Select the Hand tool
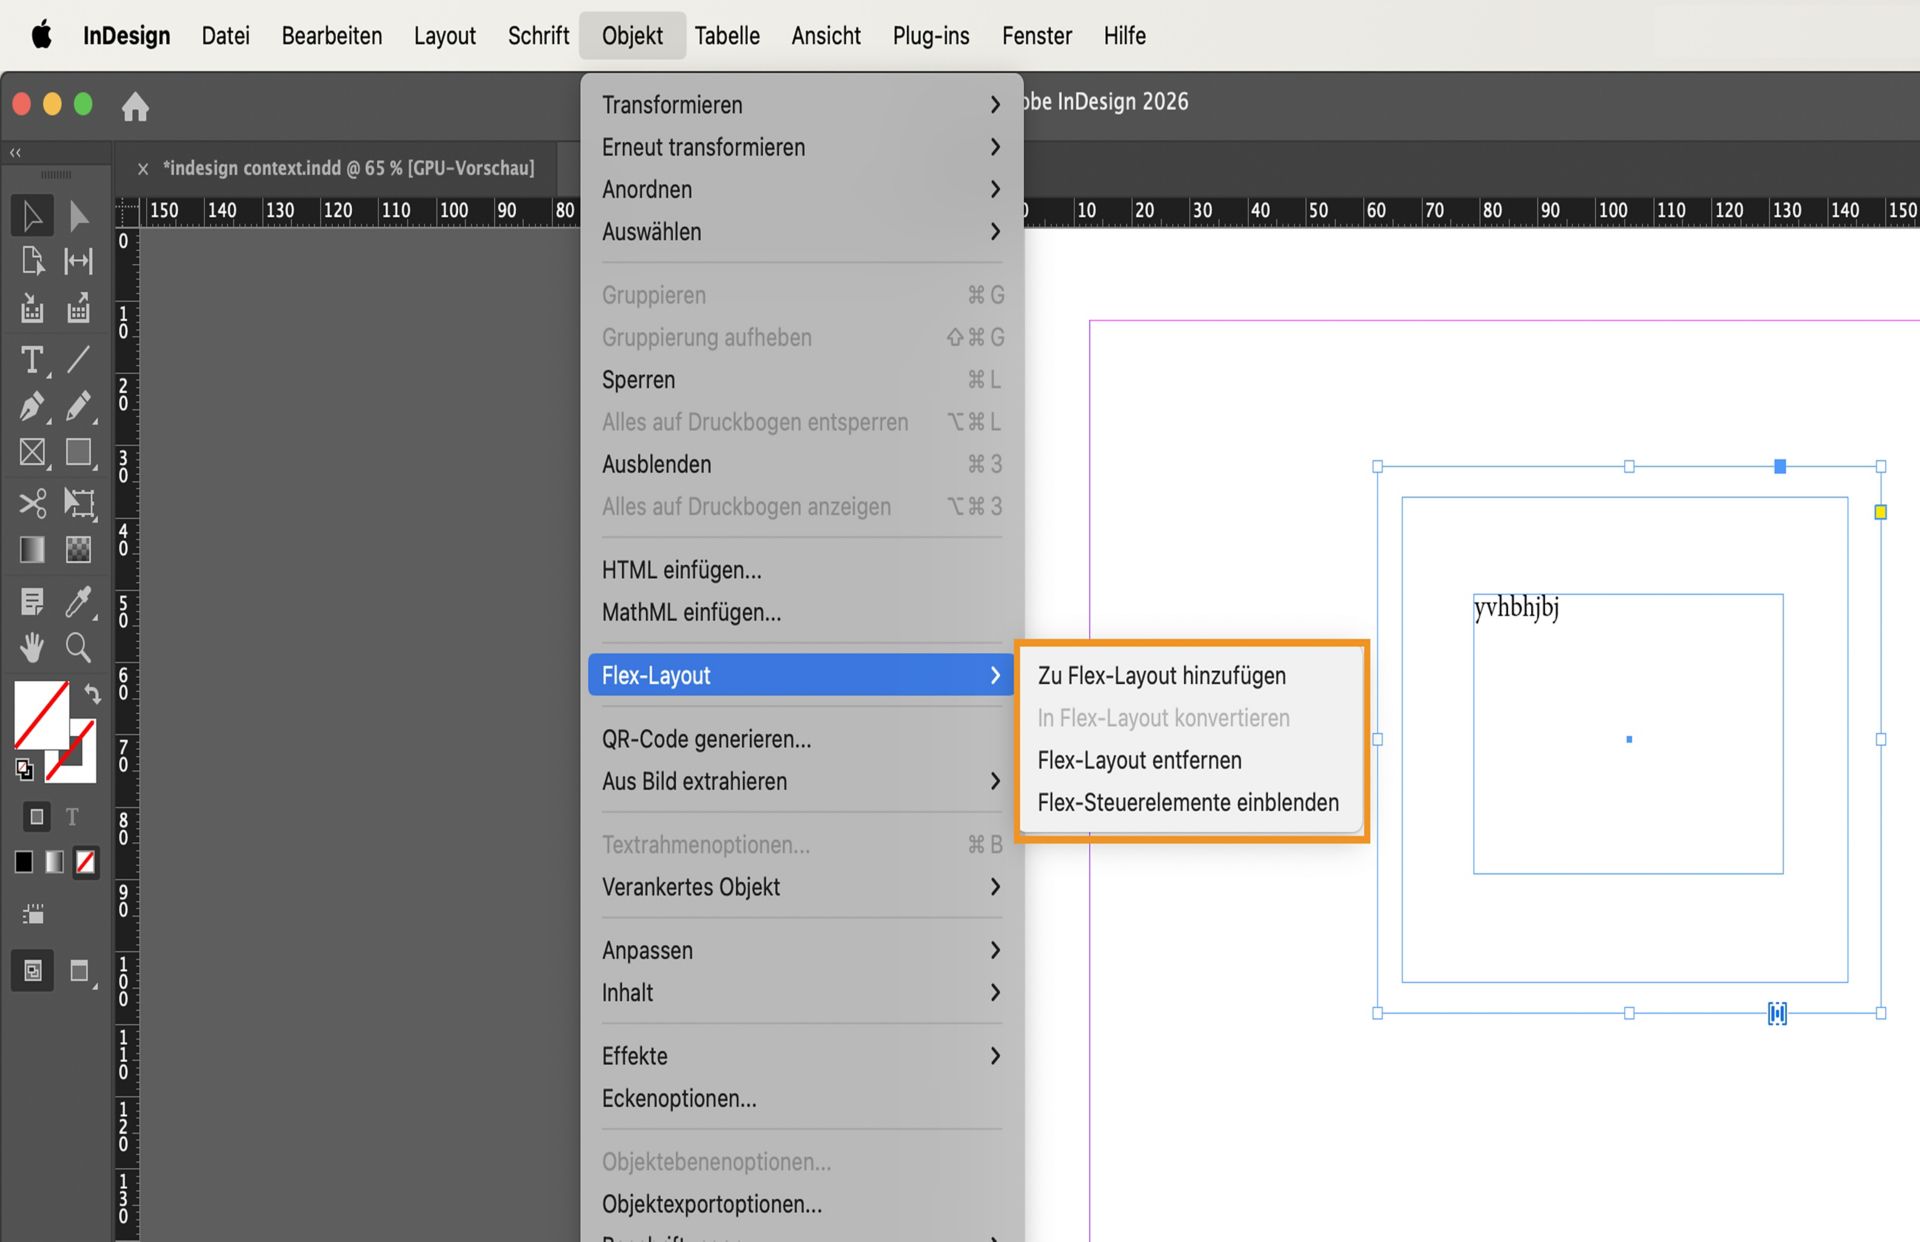Screen dimensions: 1920x1242 [32, 647]
